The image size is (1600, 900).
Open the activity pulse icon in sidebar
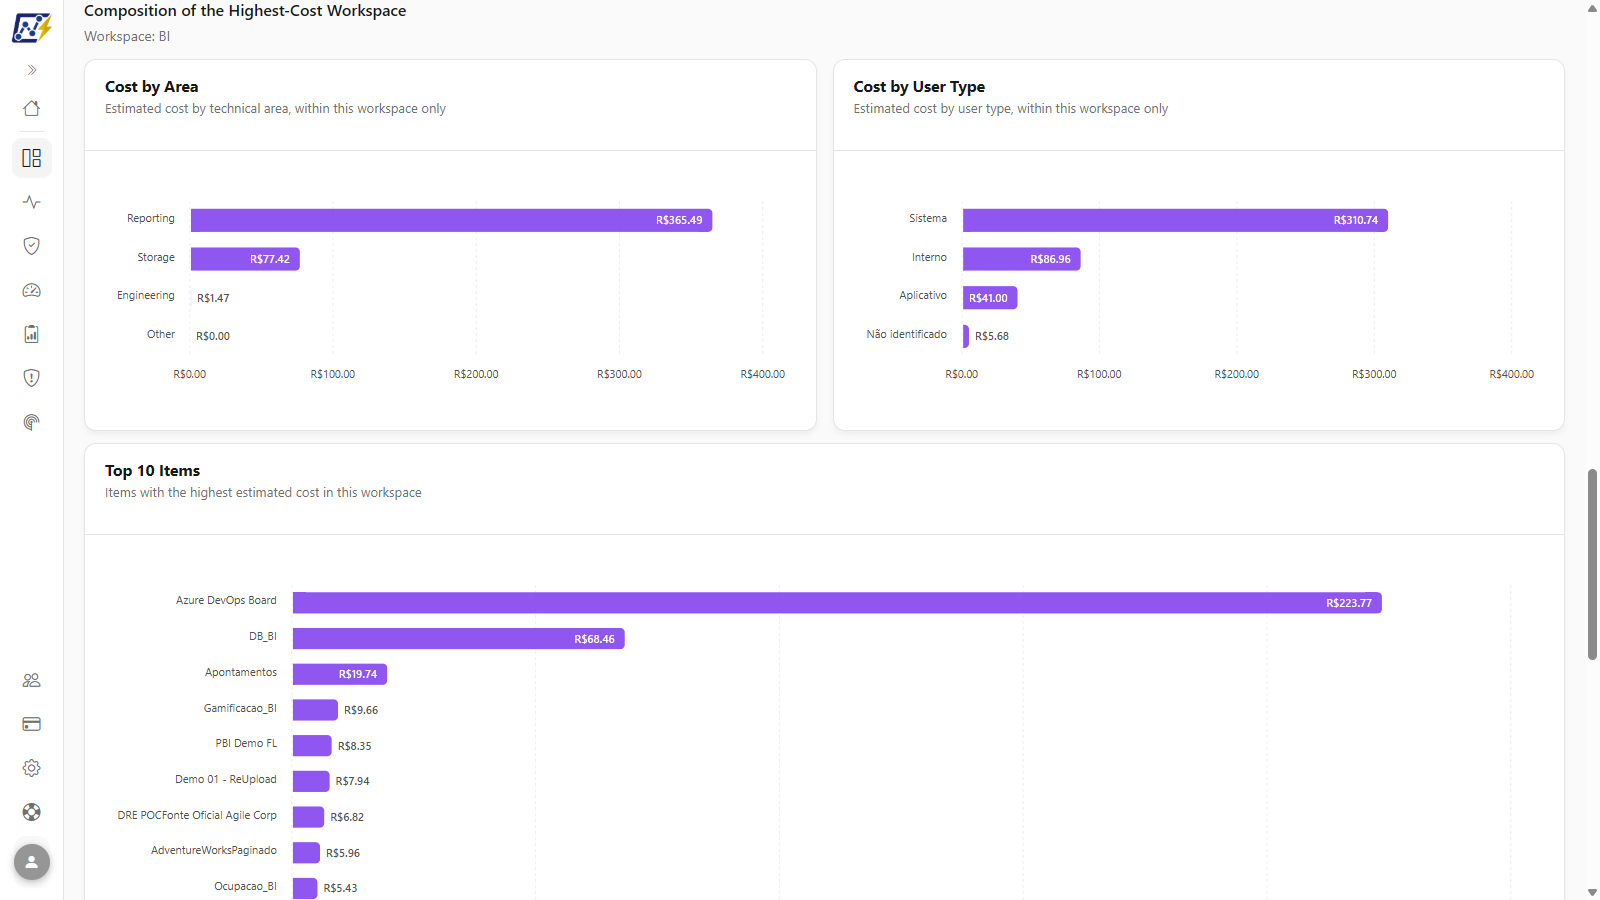pos(32,202)
